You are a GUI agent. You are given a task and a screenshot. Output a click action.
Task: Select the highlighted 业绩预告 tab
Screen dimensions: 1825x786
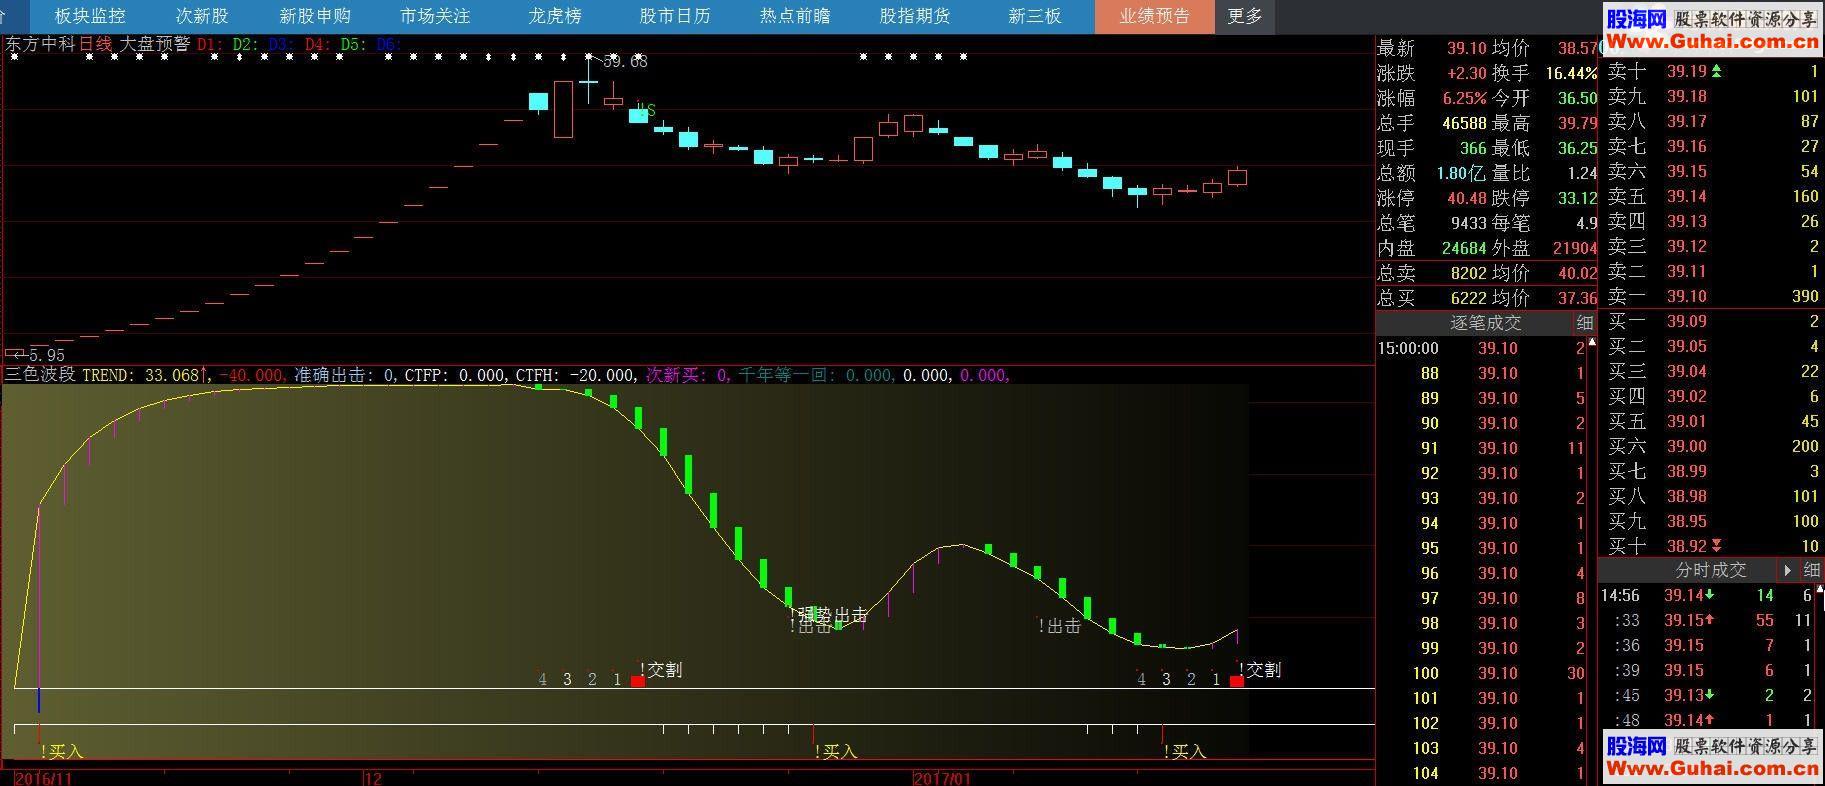pos(1154,16)
